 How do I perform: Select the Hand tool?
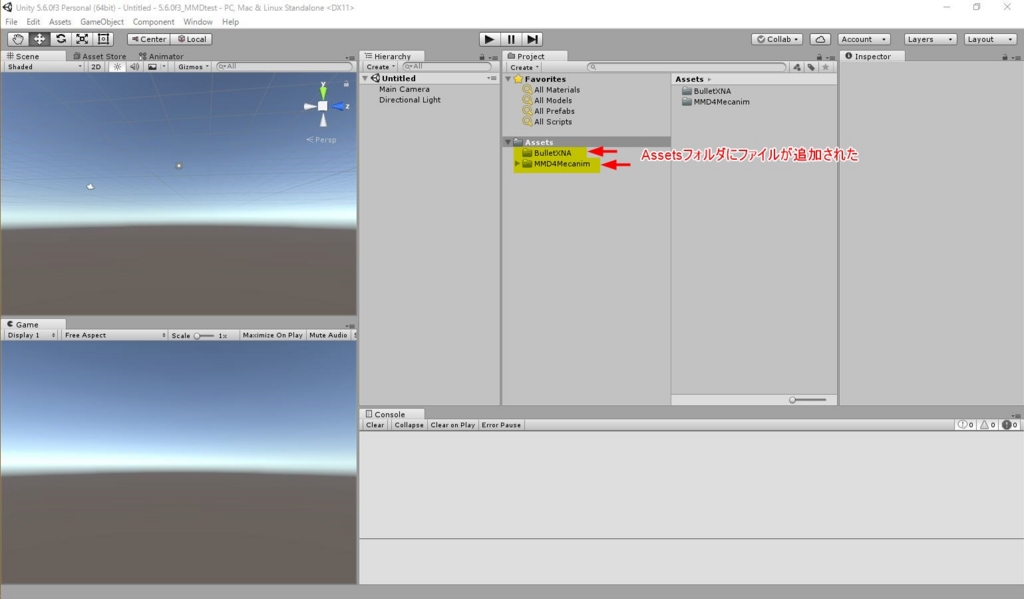18,39
